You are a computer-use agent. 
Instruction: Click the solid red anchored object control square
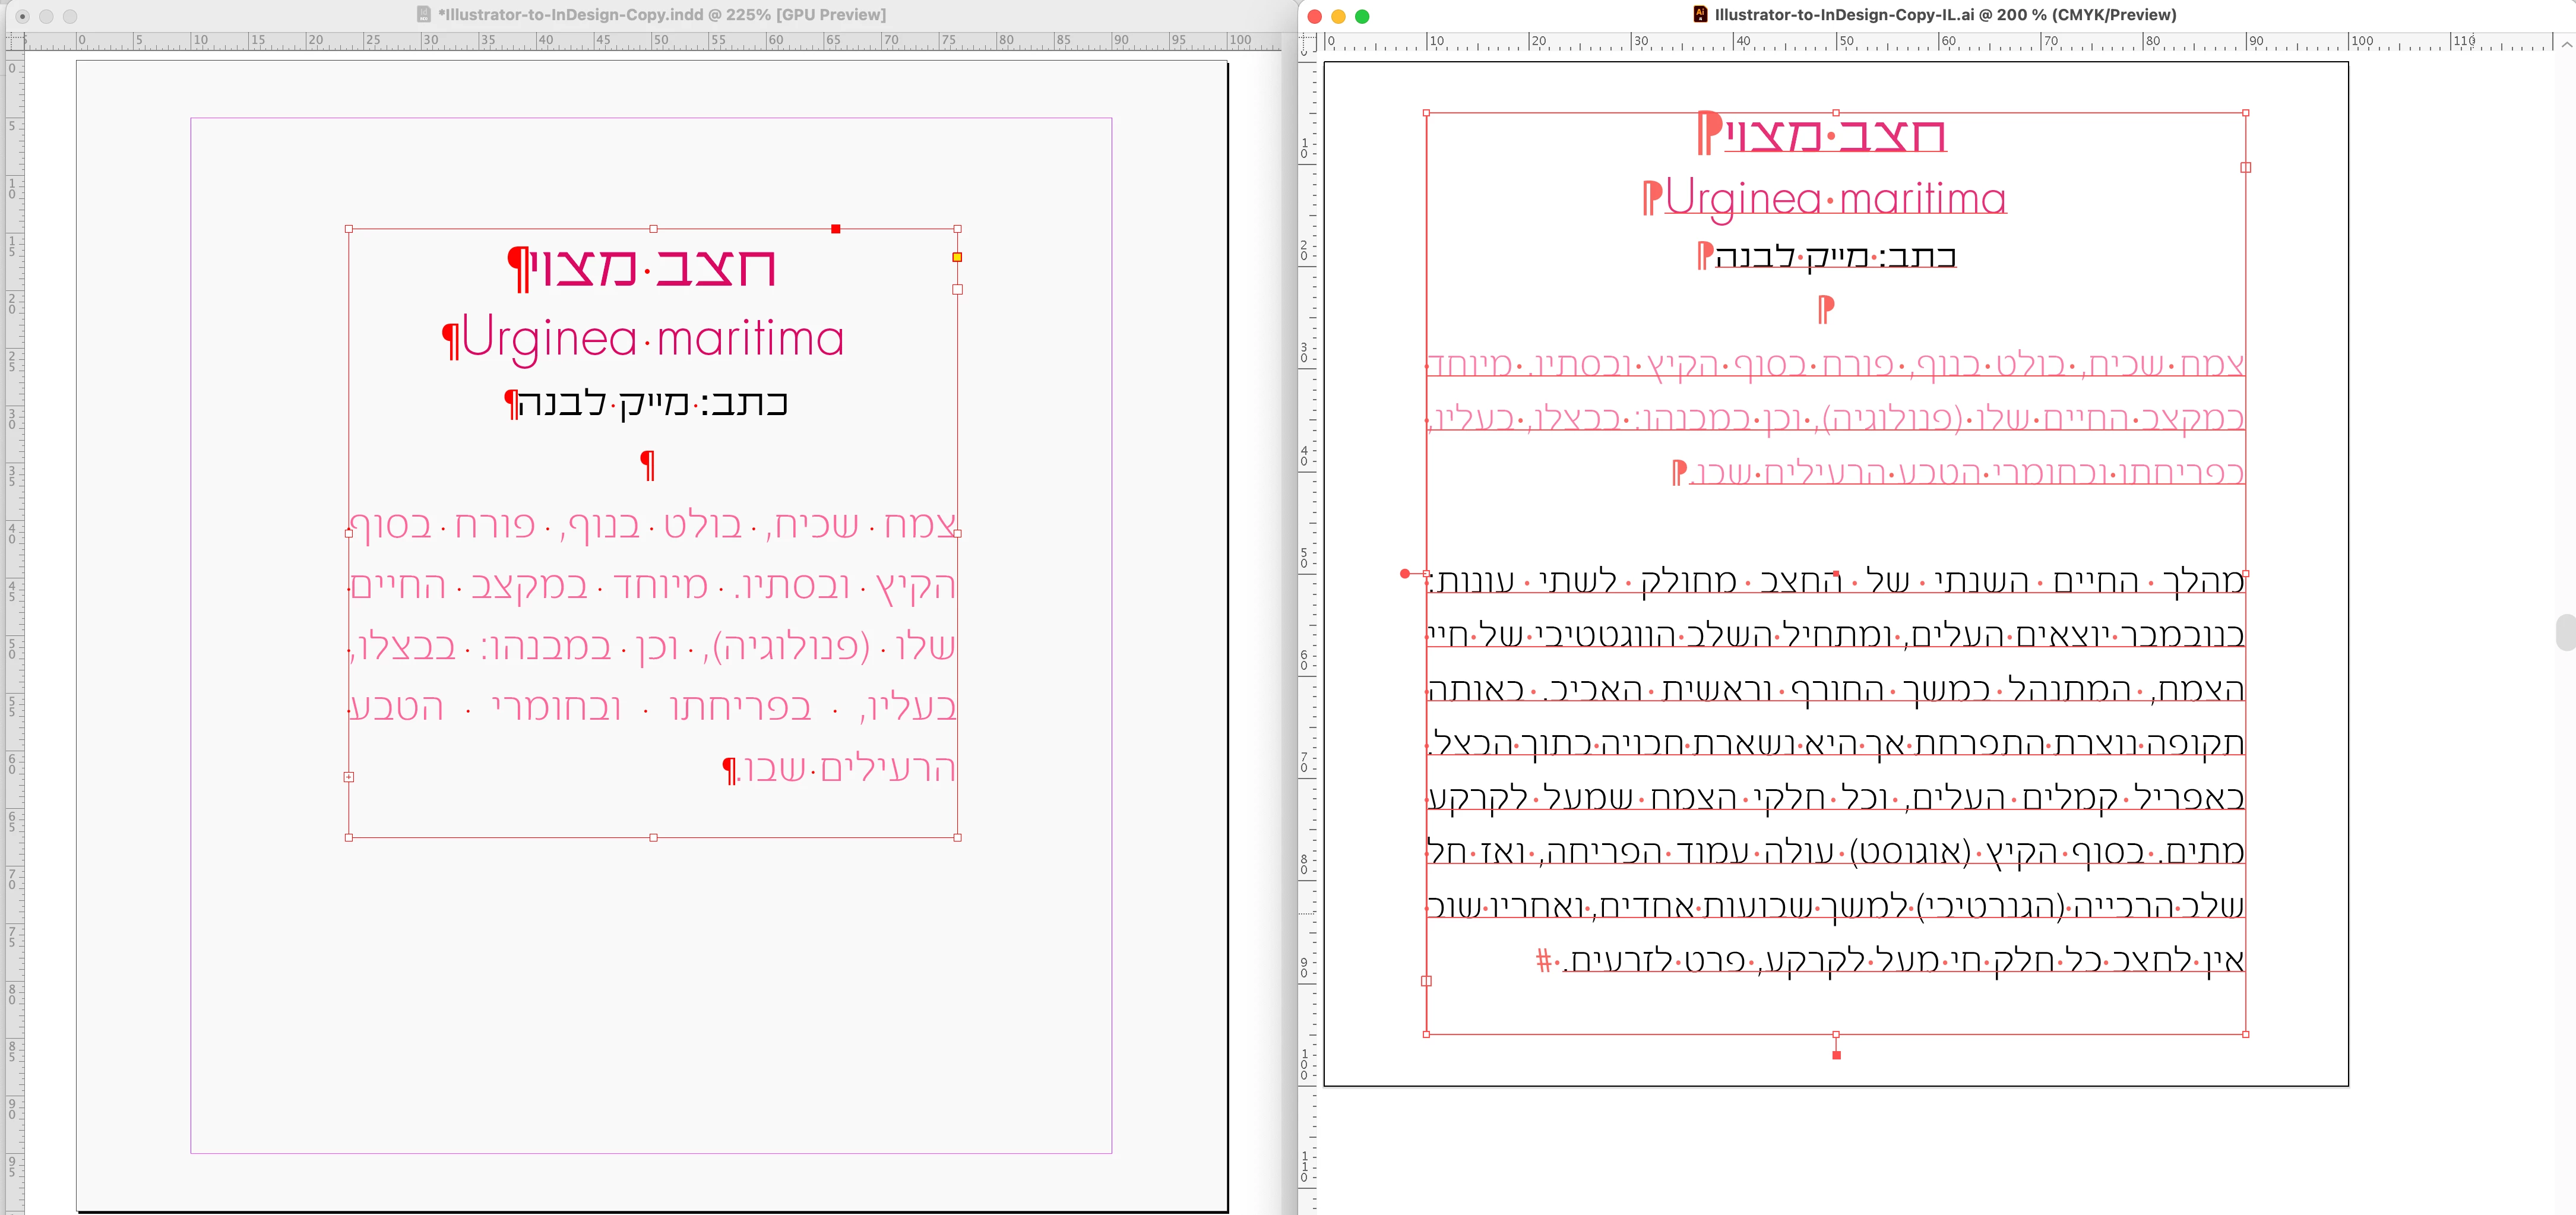[836, 229]
